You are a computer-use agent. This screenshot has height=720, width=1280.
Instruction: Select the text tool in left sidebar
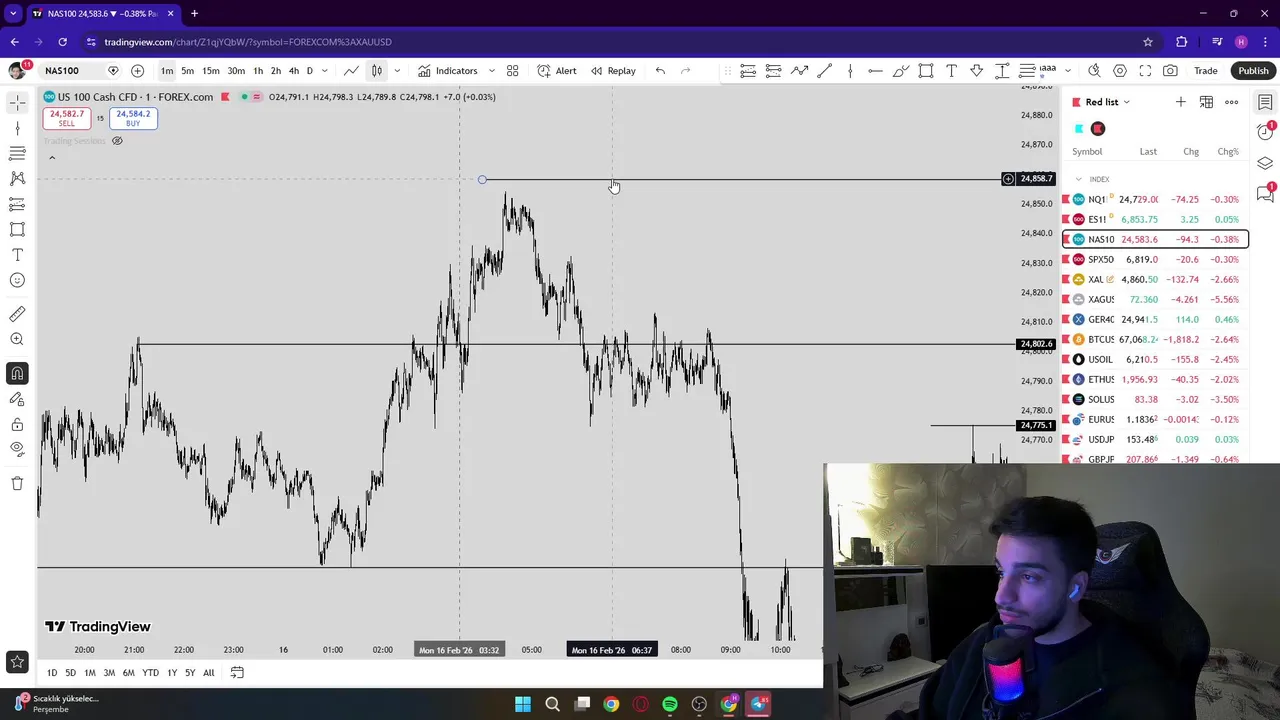tap(17, 255)
